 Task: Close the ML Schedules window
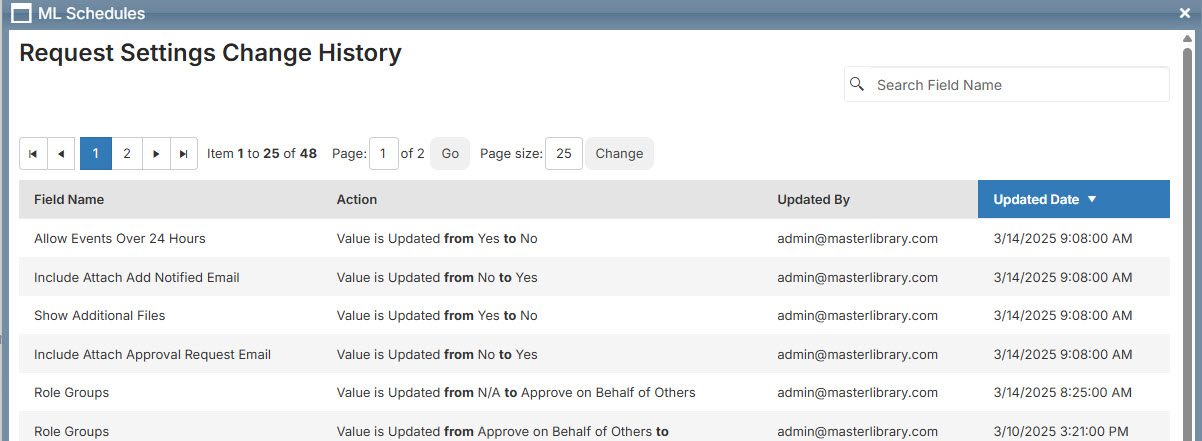pyautogui.click(x=1185, y=14)
